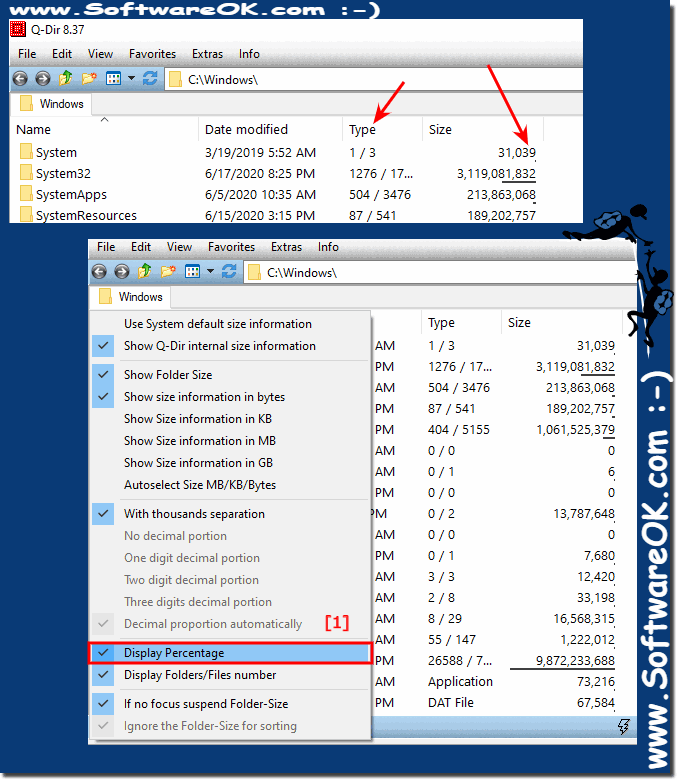Viewport: 677px width, 780px height.
Task: Click date 6/5/2020 10:35 AM
Action: coord(260,195)
